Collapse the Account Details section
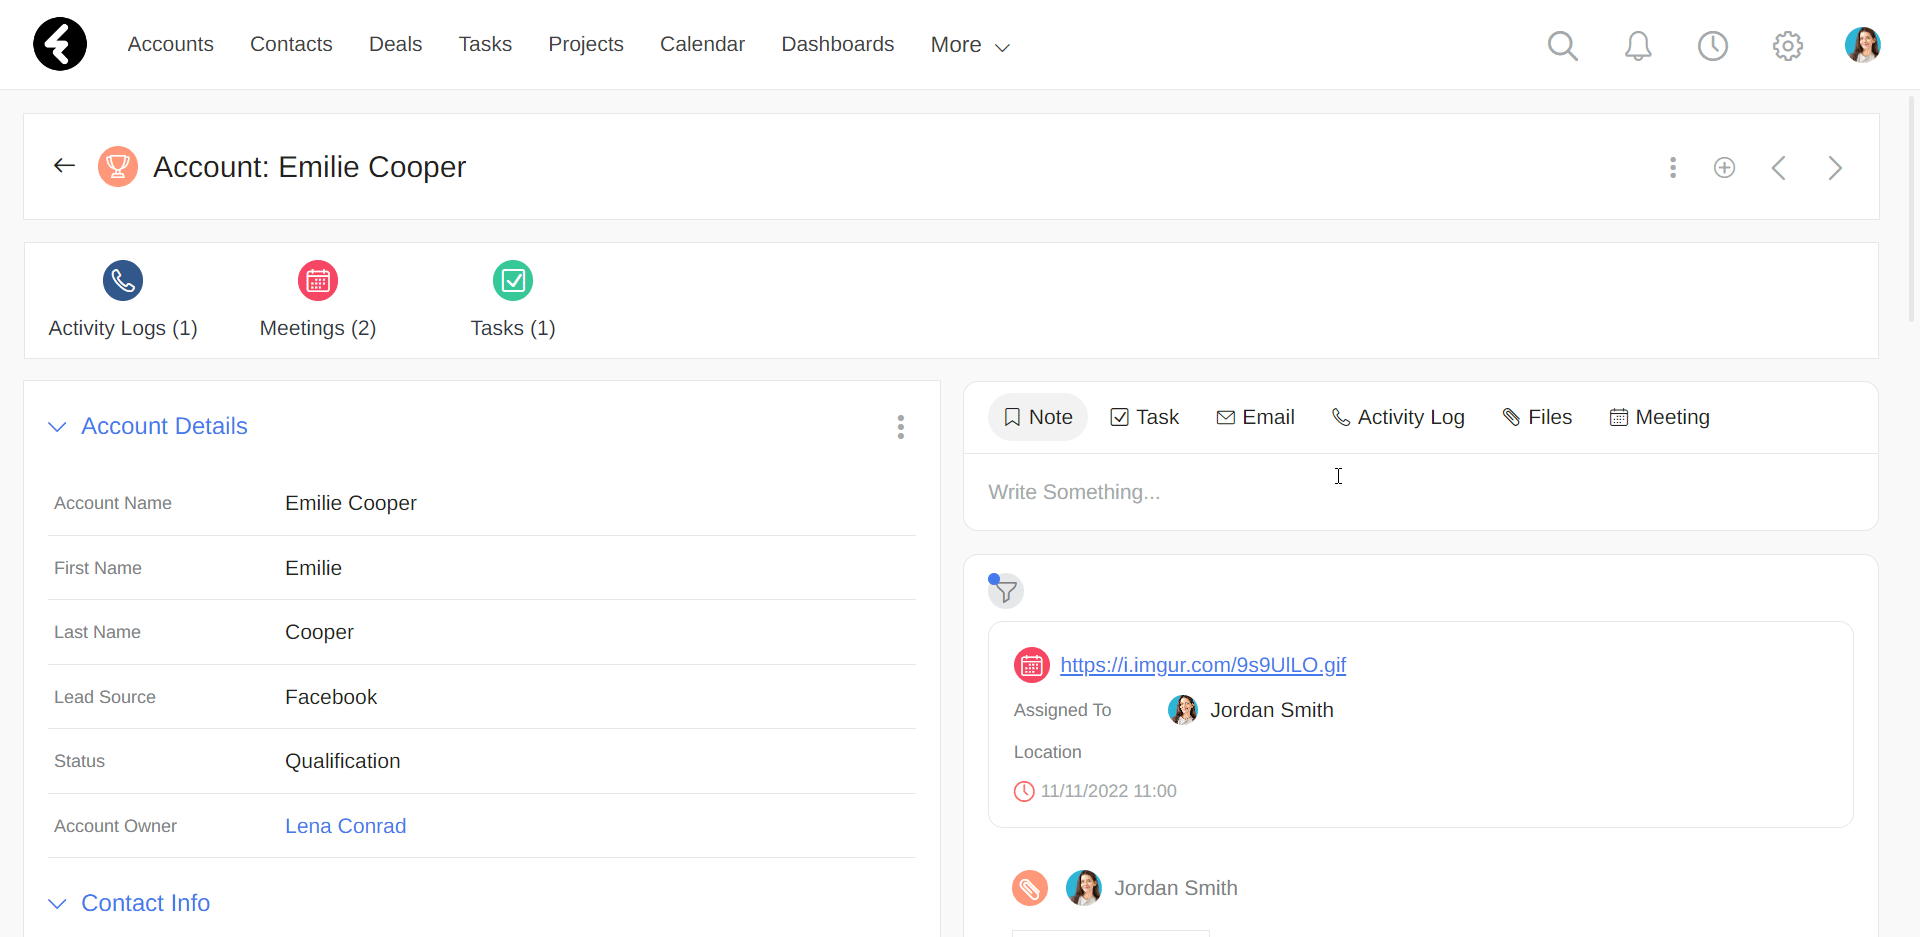This screenshot has width=1920, height=937. pos(58,427)
